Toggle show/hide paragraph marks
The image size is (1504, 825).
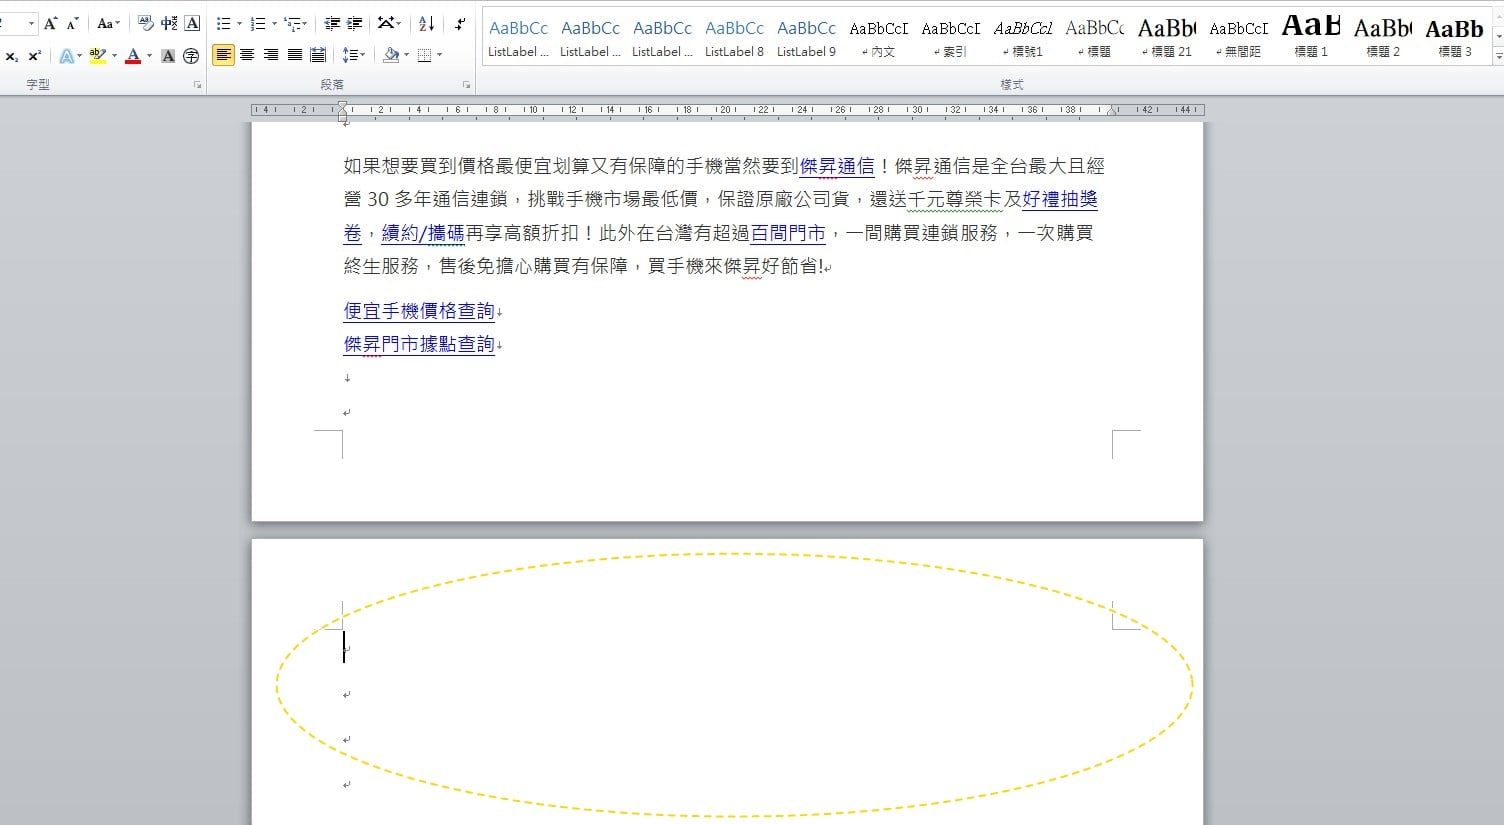(459, 24)
